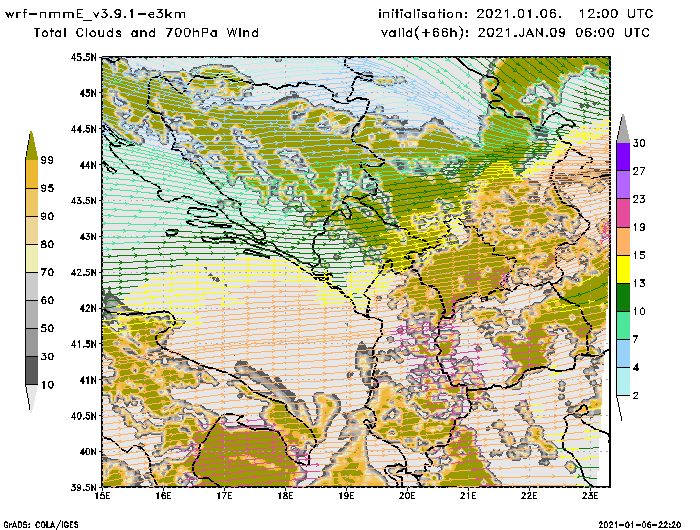Click the 60-70 light gray cloud swatch
Screen dimensions: 700x530
point(32,286)
